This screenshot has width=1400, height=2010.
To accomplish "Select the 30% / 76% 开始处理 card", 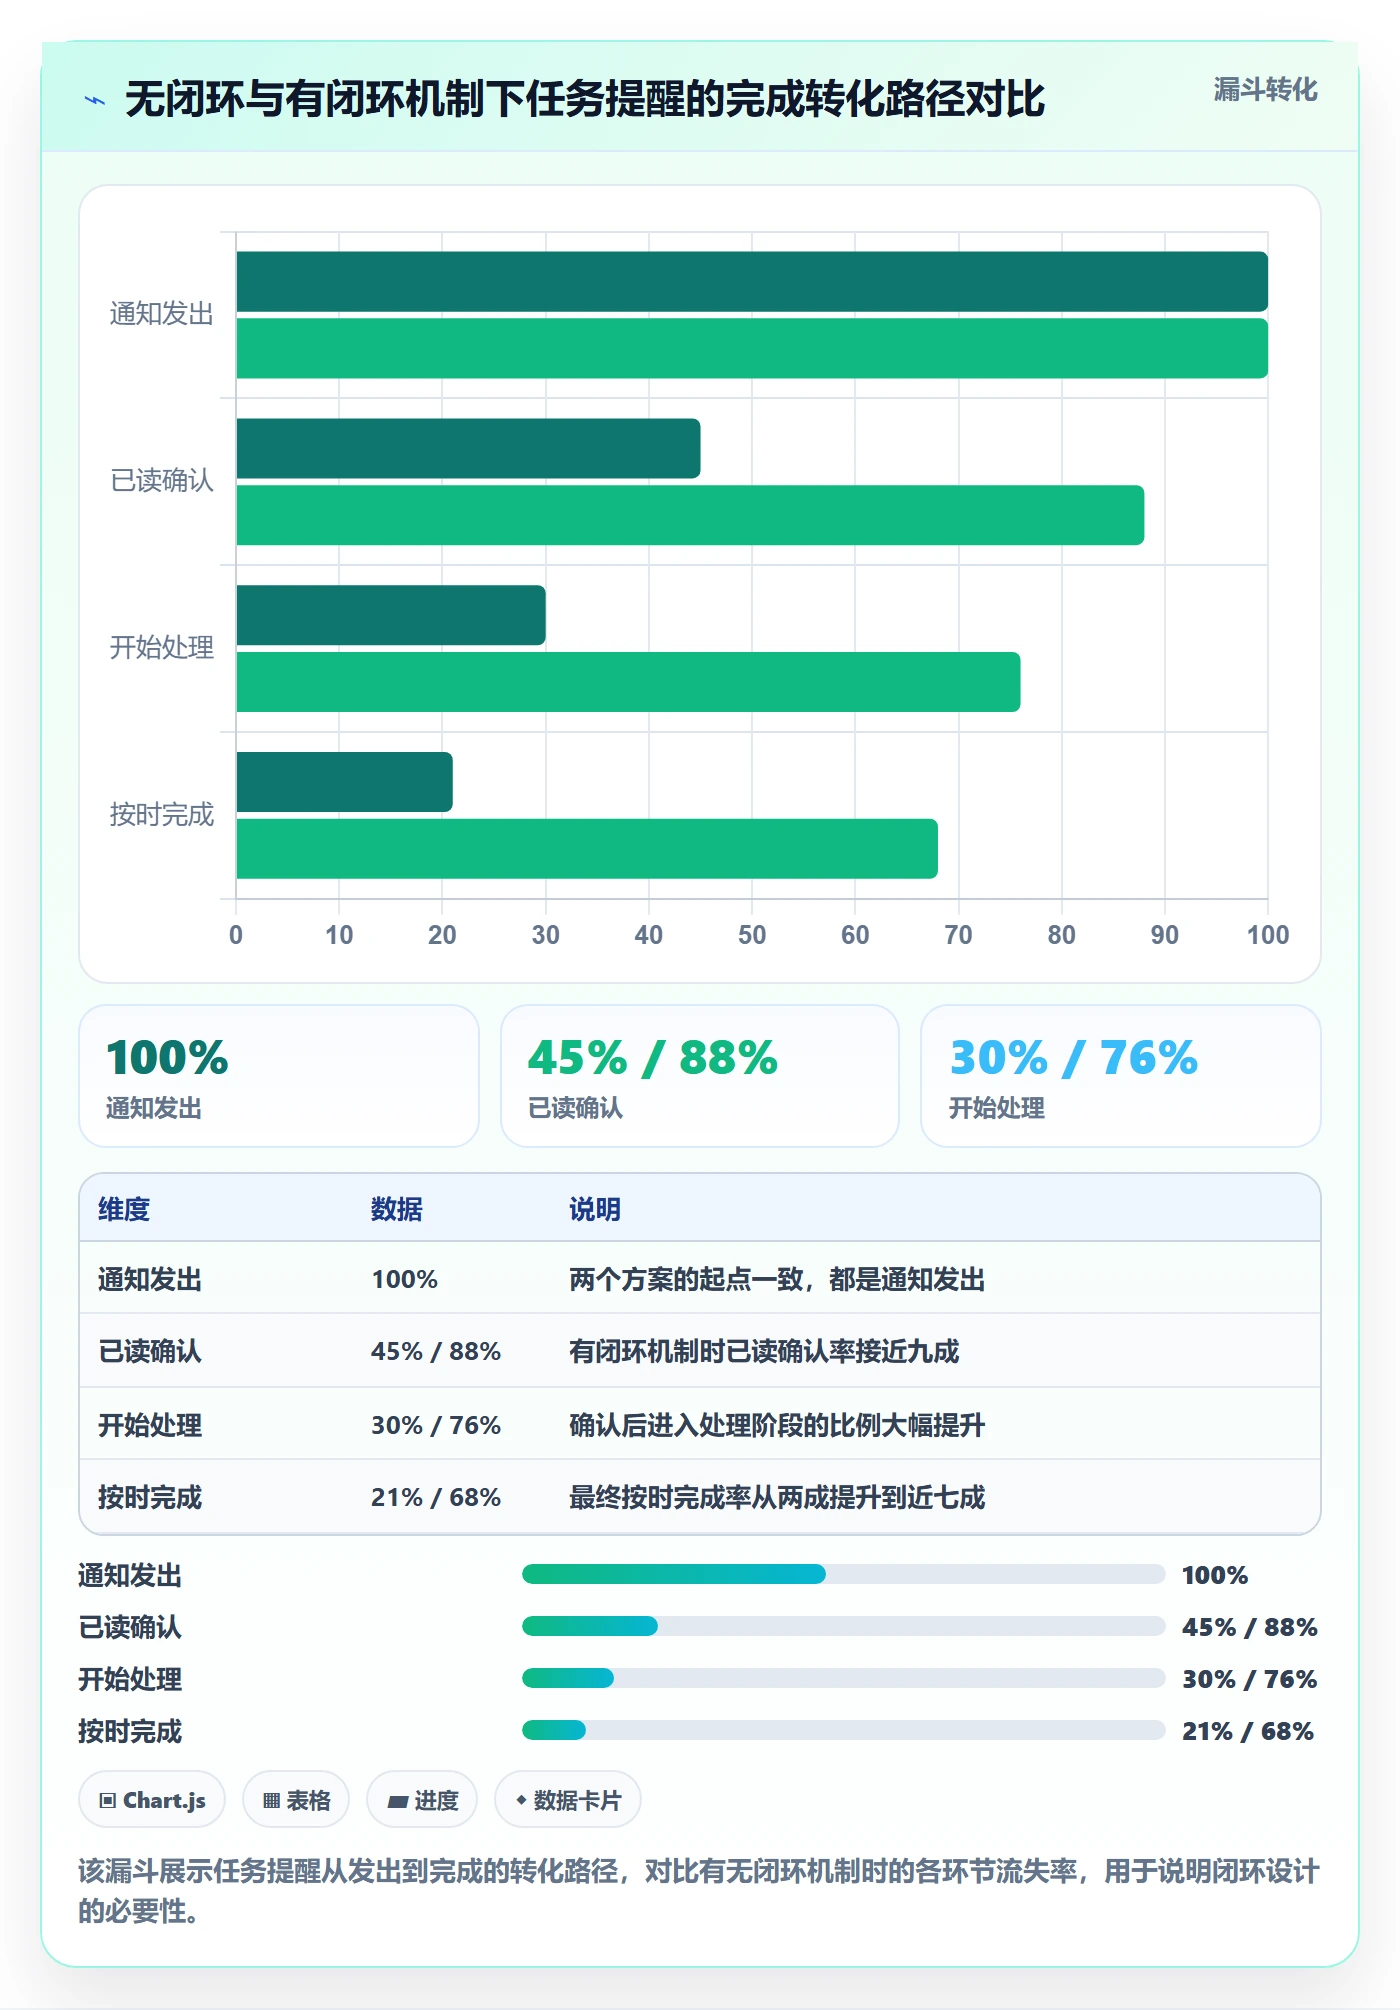I will (x=1121, y=1076).
